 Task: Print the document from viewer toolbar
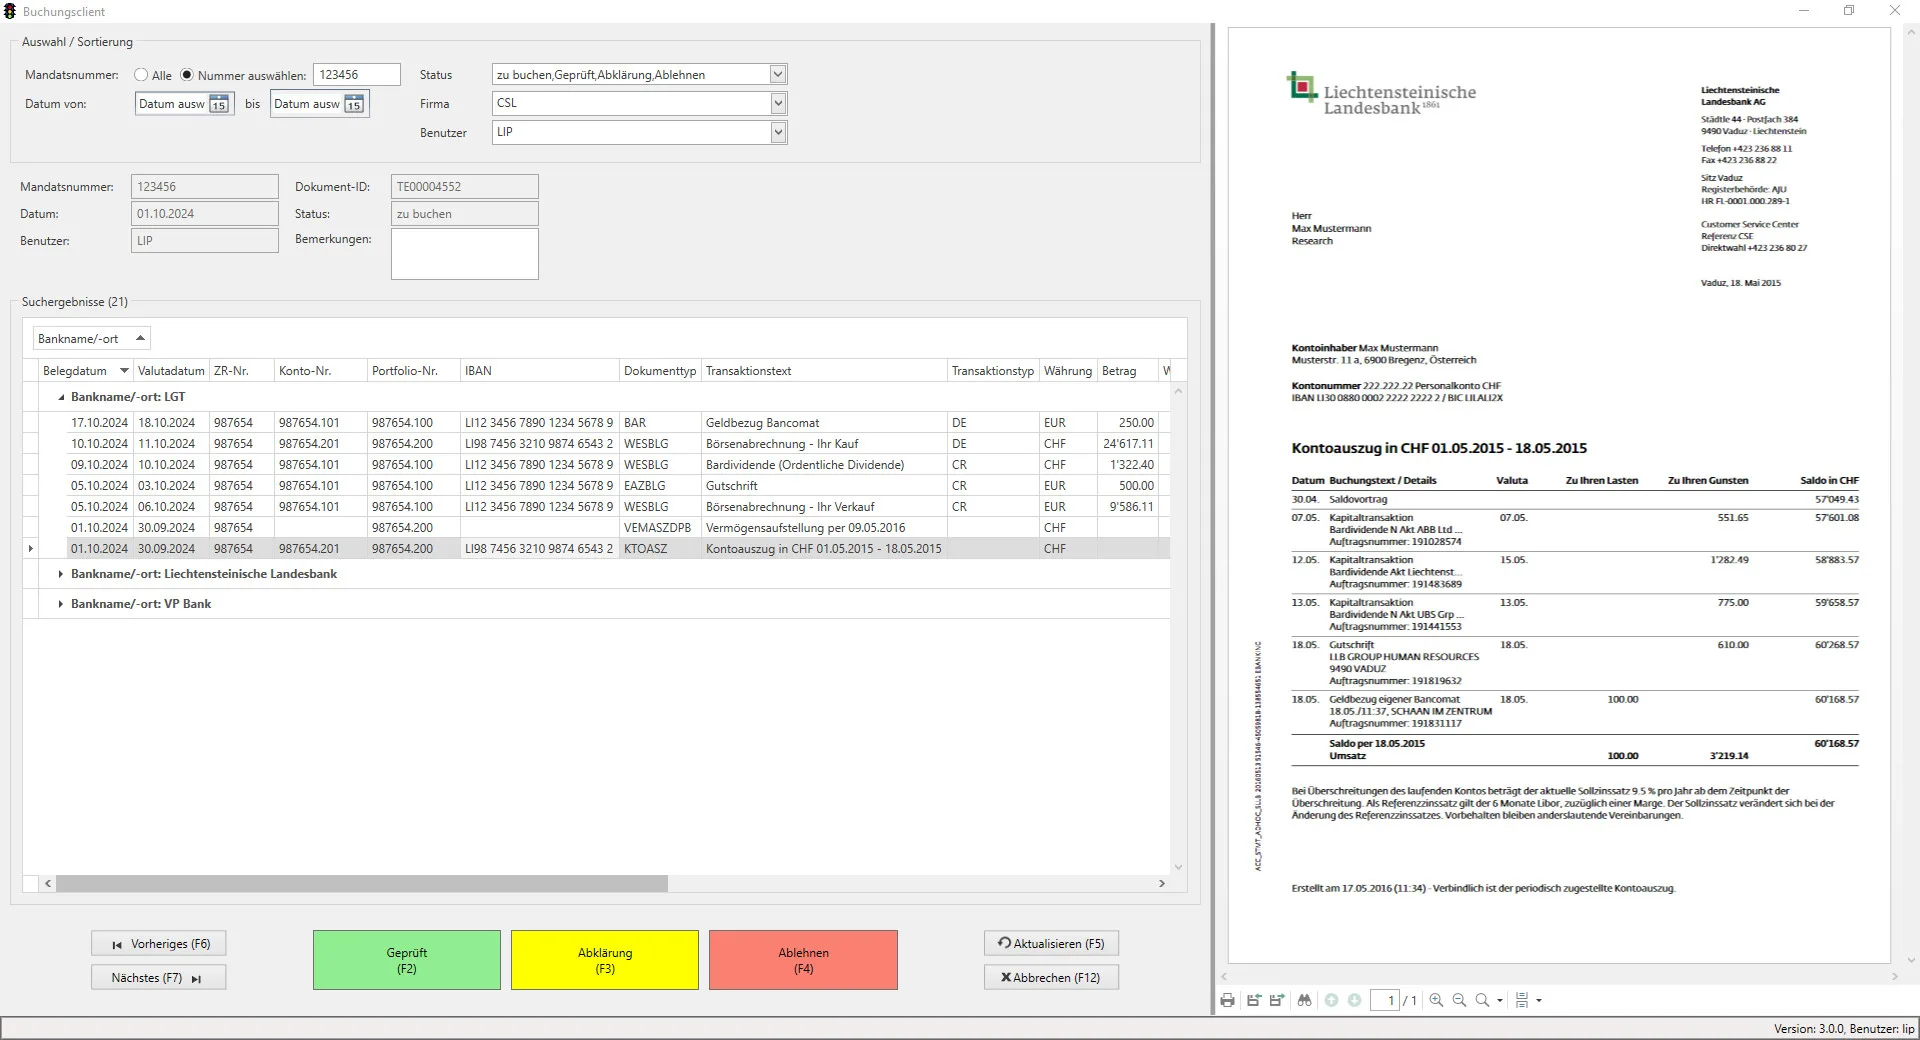pos(1228,1000)
